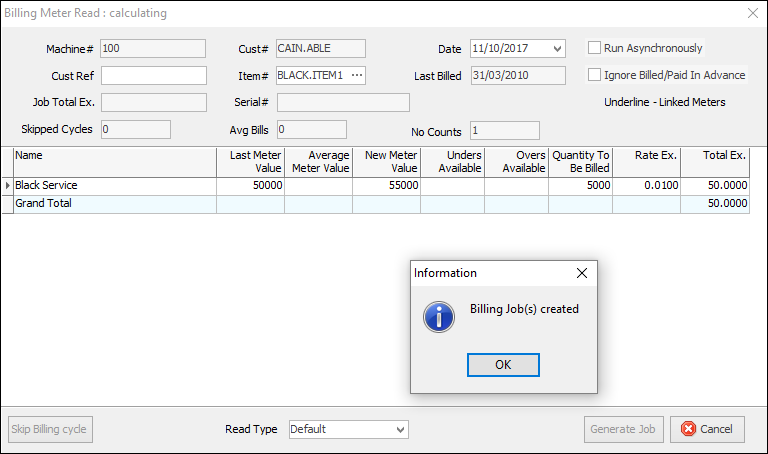Close the Information popup with X

tap(582, 273)
